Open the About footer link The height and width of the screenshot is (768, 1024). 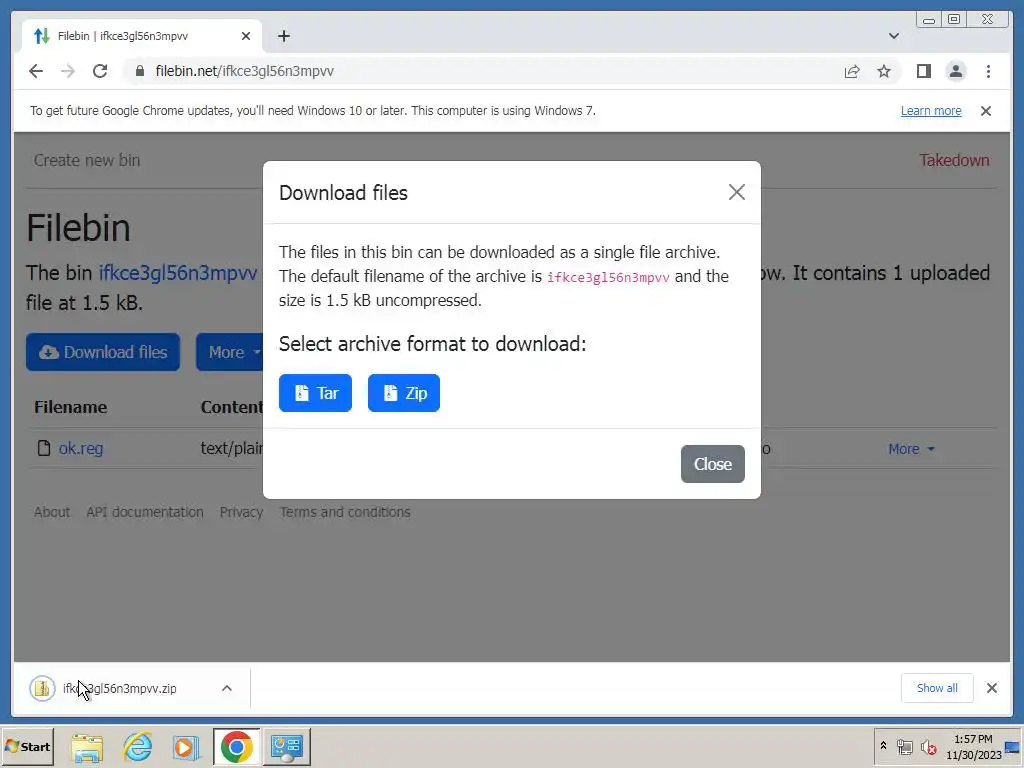click(52, 512)
